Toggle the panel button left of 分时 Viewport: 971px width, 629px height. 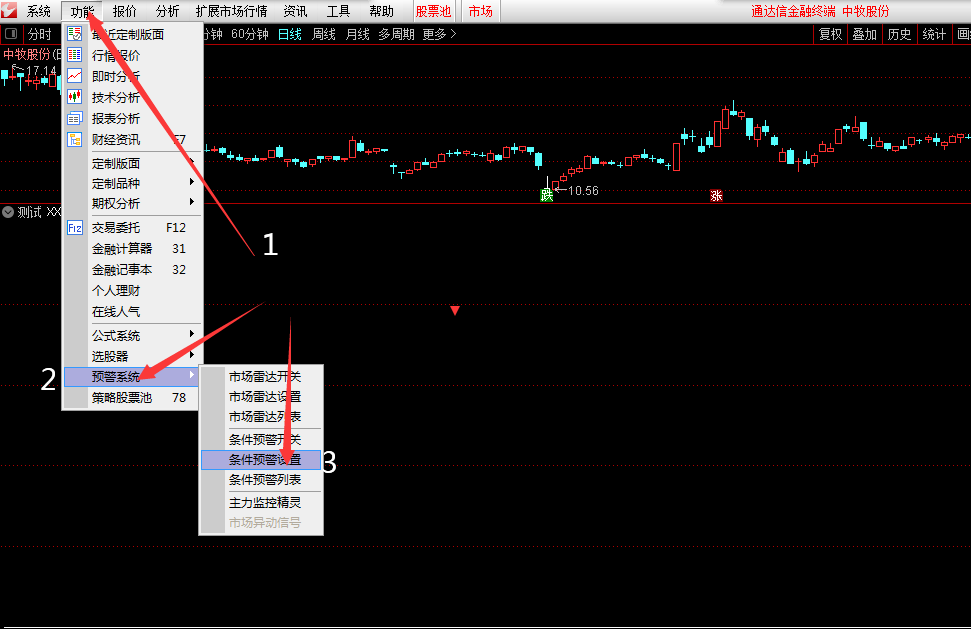coord(11,34)
